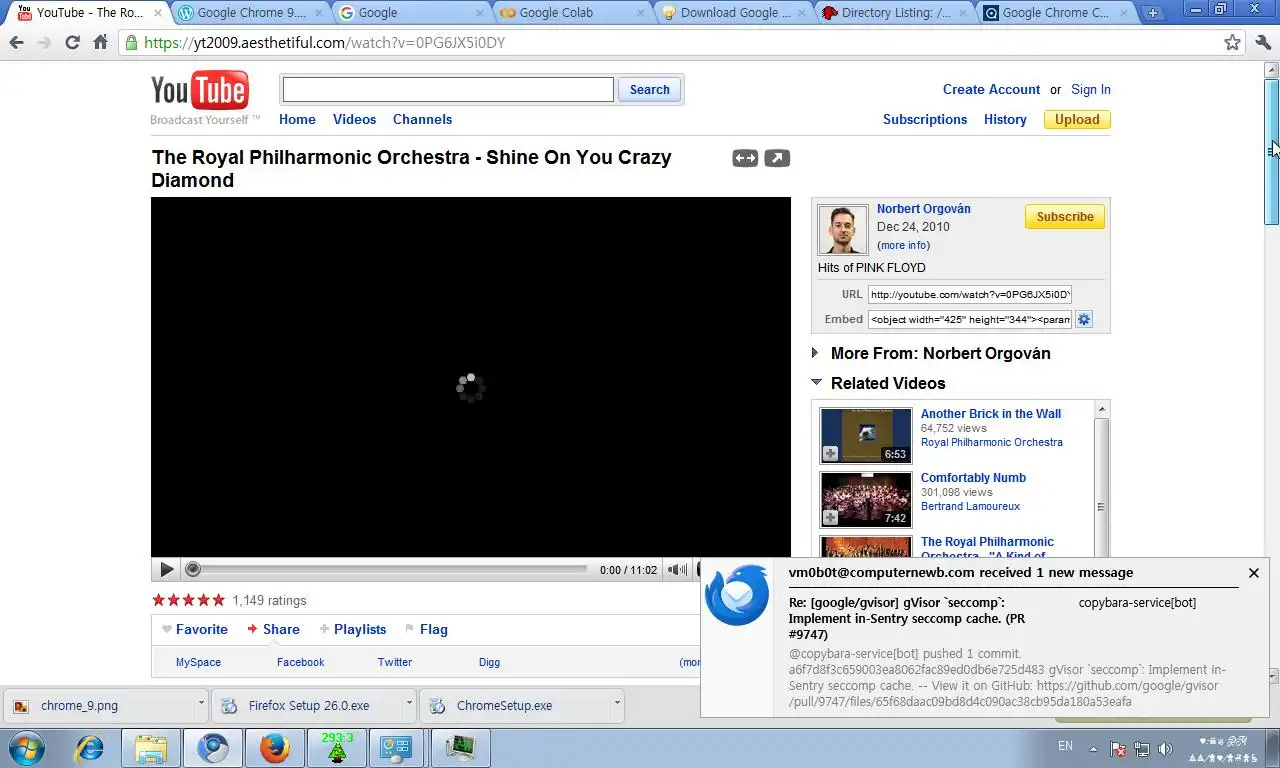Pop out the video with arrow icon
The width and height of the screenshot is (1280, 768).
pos(777,158)
